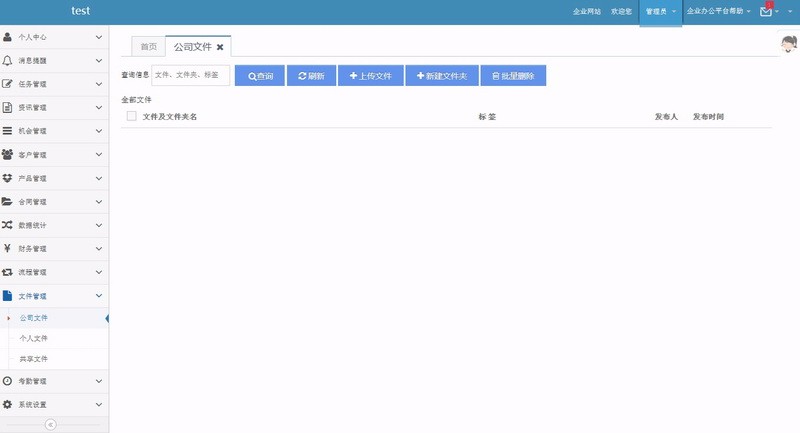
Task: Switch to the 首页 tab
Action: pos(148,47)
